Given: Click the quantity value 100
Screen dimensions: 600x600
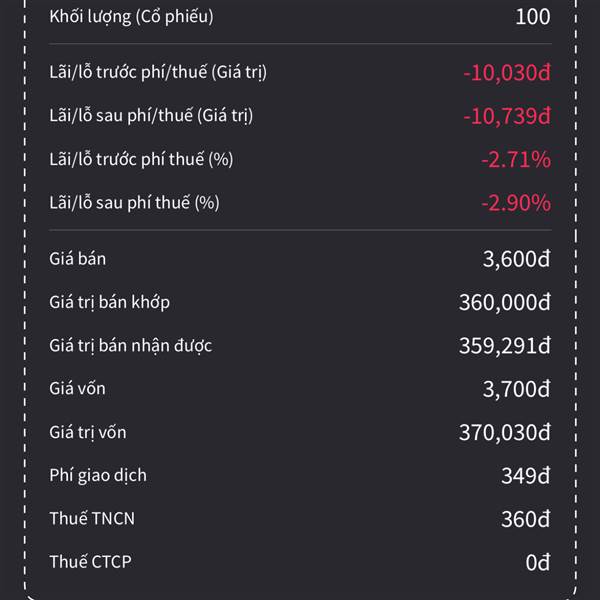Looking at the screenshot, I should point(533,17).
